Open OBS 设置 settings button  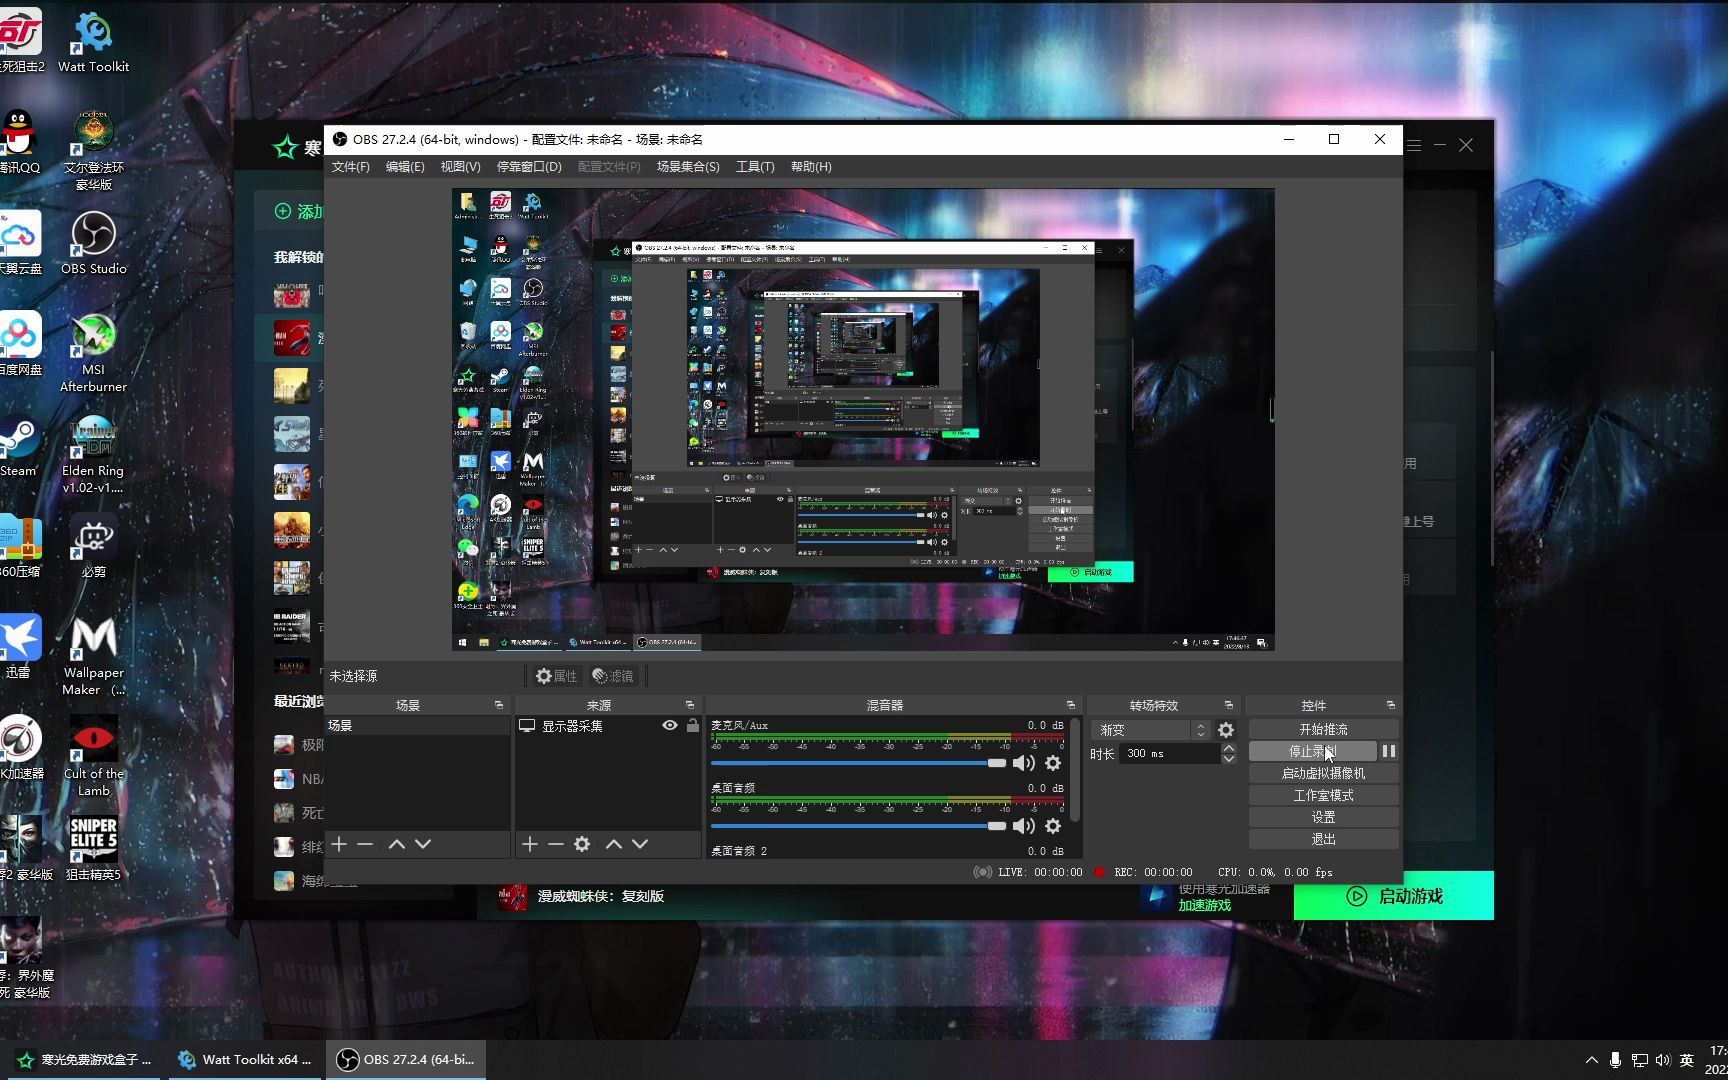(1323, 817)
